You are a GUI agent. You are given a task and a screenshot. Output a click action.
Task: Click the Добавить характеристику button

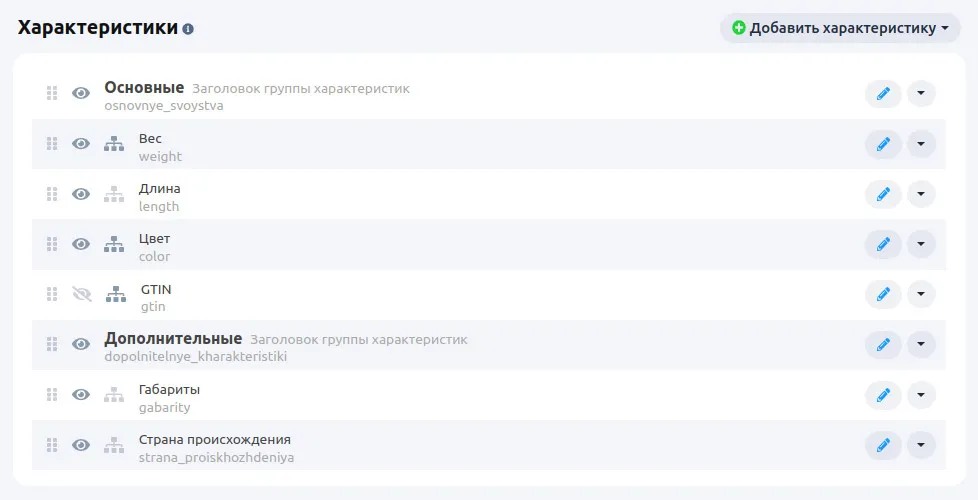pyautogui.click(x=840, y=28)
